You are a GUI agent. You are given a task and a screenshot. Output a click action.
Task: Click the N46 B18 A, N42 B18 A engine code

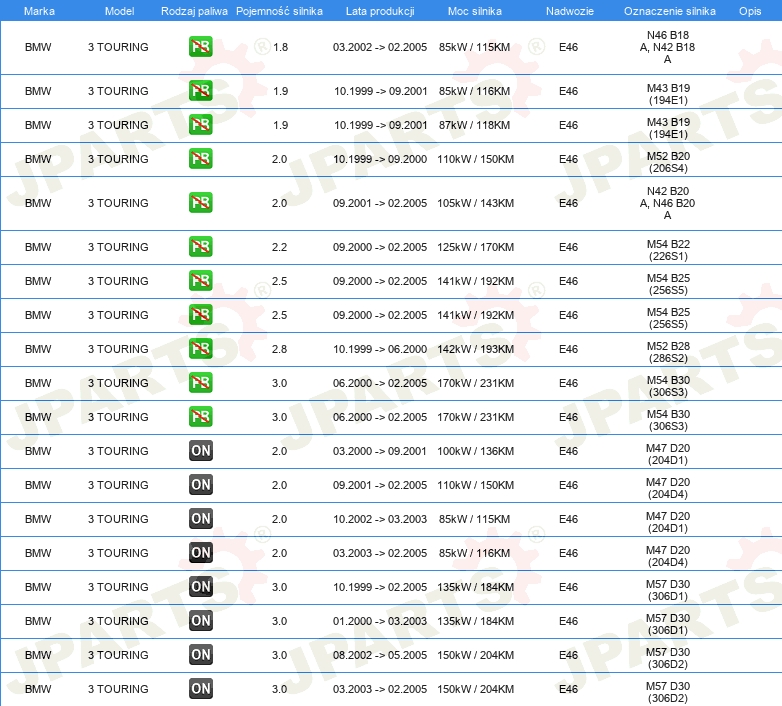pyautogui.click(x=668, y=47)
